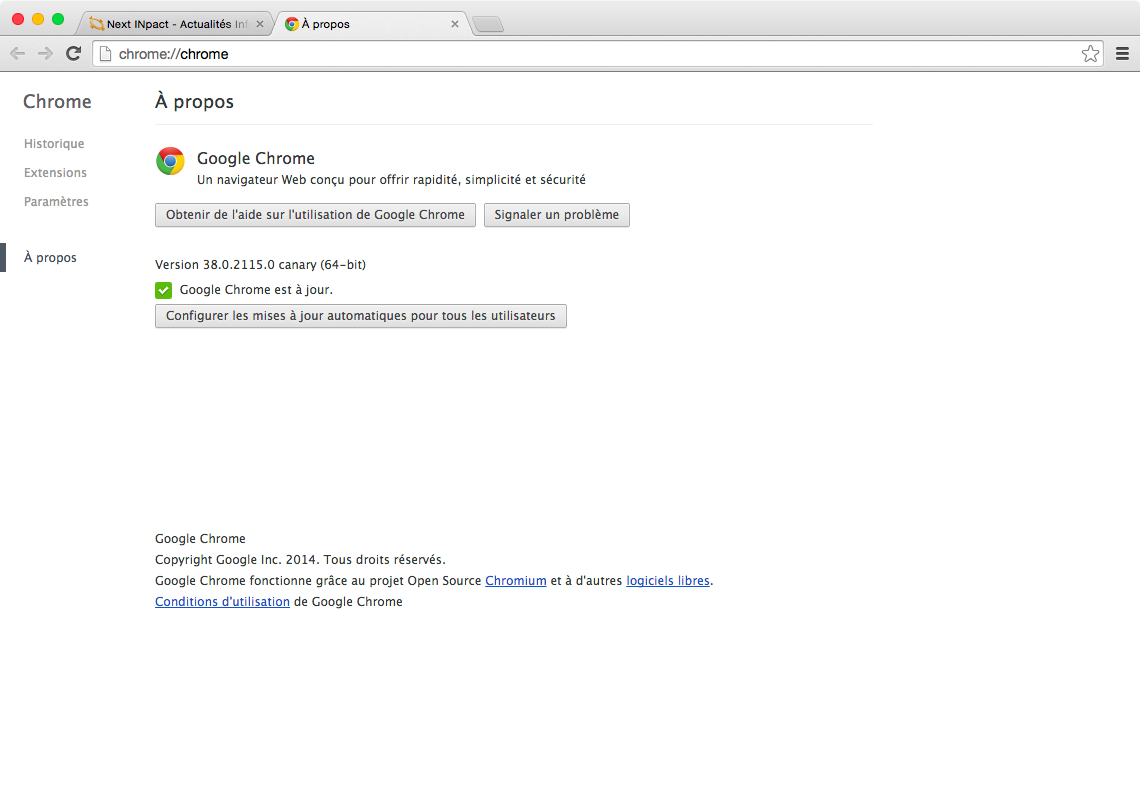
Task: Configure automatic updates for all users
Action: pyautogui.click(x=360, y=316)
